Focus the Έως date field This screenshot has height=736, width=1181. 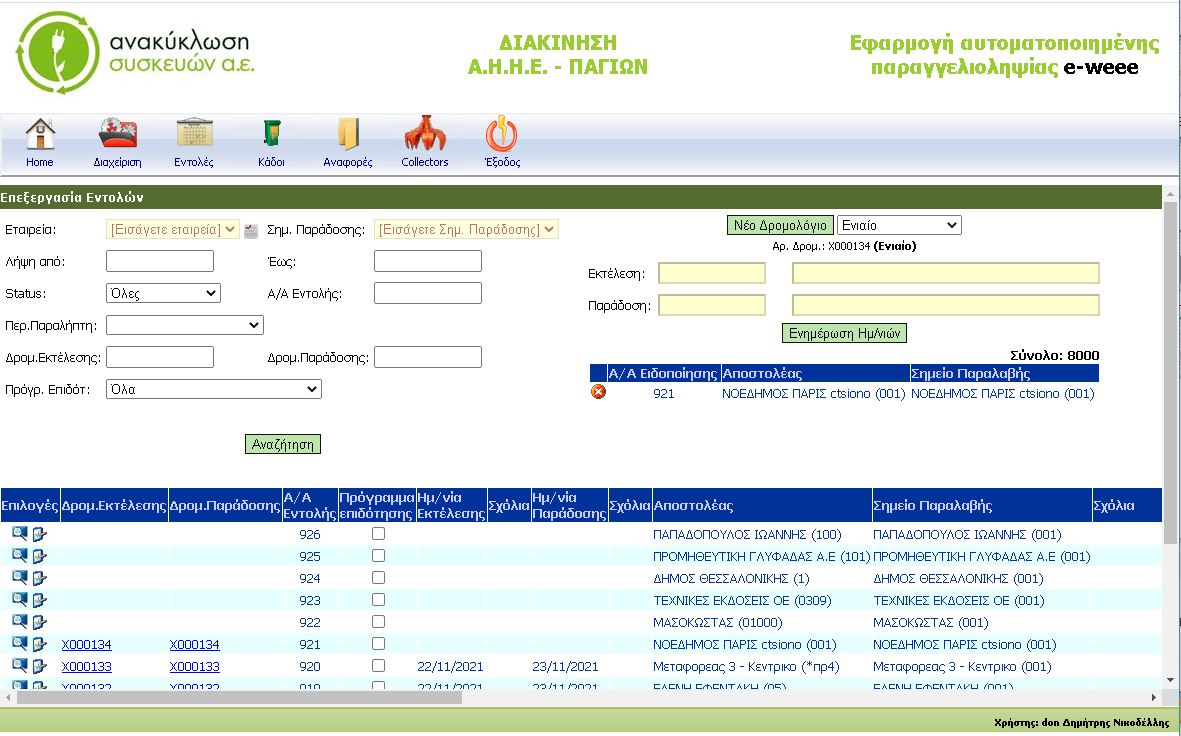(x=428, y=261)
